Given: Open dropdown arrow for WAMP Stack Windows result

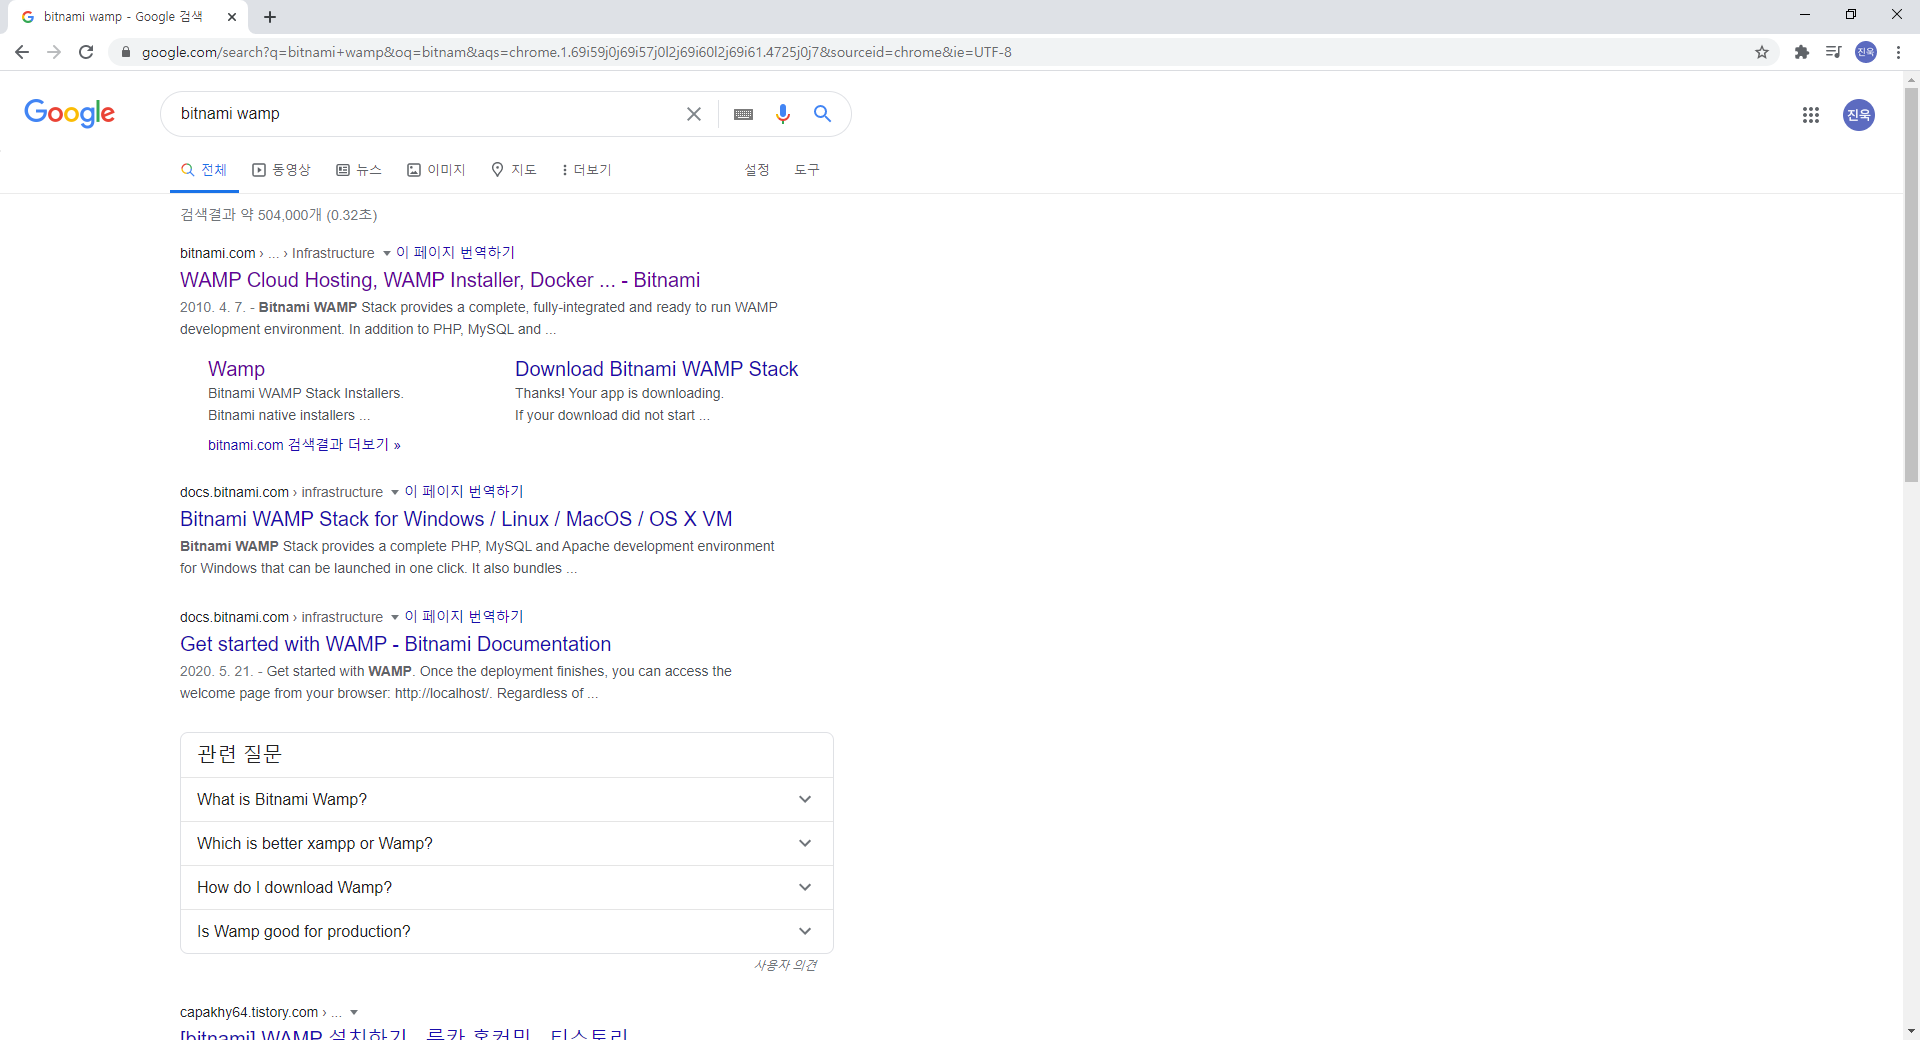Looking at the screenshot, I should click(395, 493).
